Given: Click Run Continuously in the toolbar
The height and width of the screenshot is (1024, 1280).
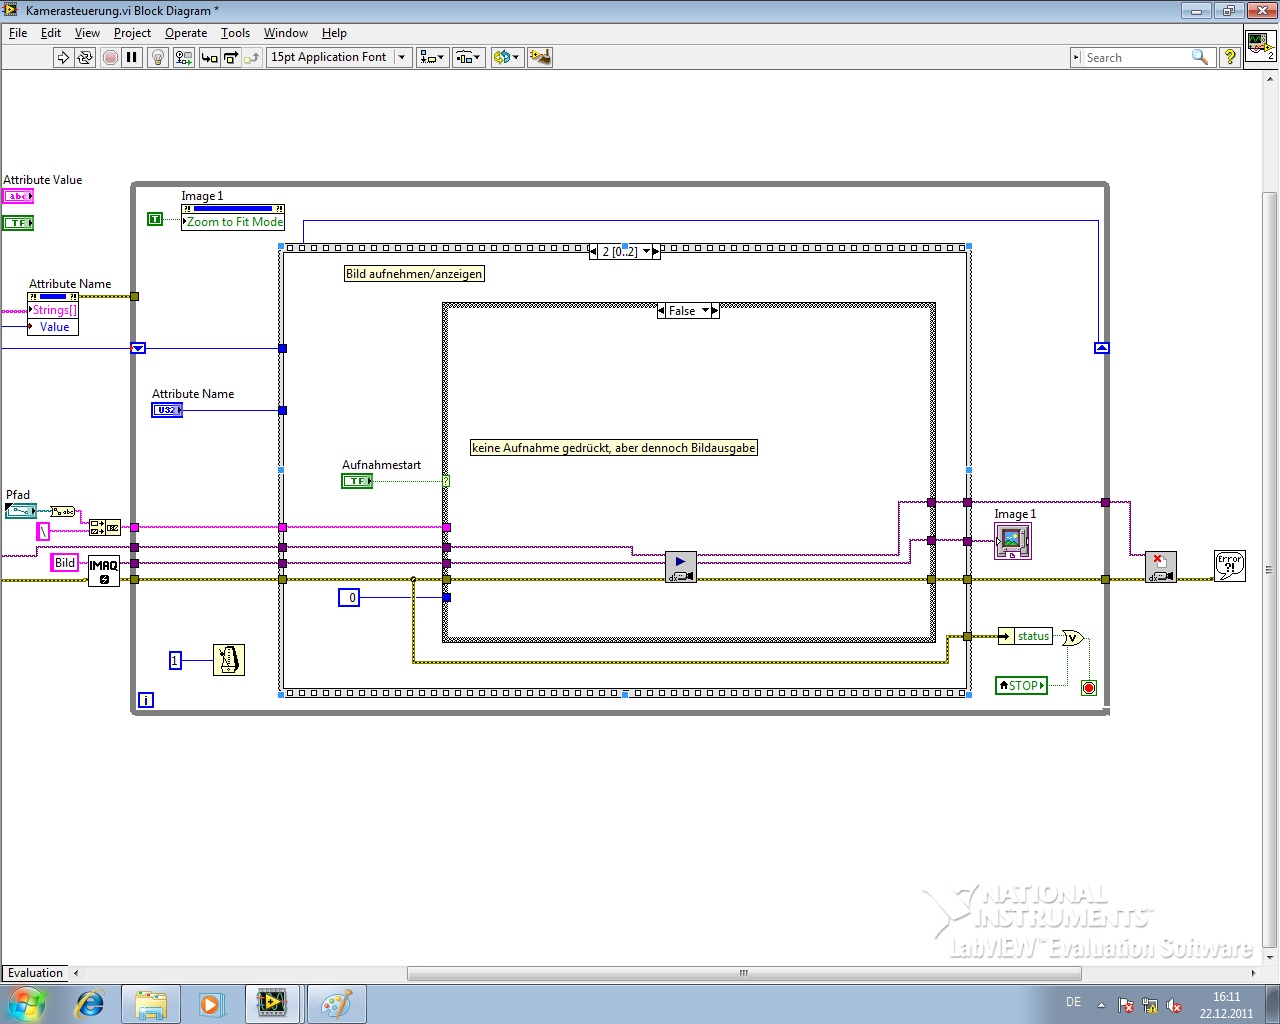Looking at the screenshot, I should pyautogui.click(x=85, y=57).
